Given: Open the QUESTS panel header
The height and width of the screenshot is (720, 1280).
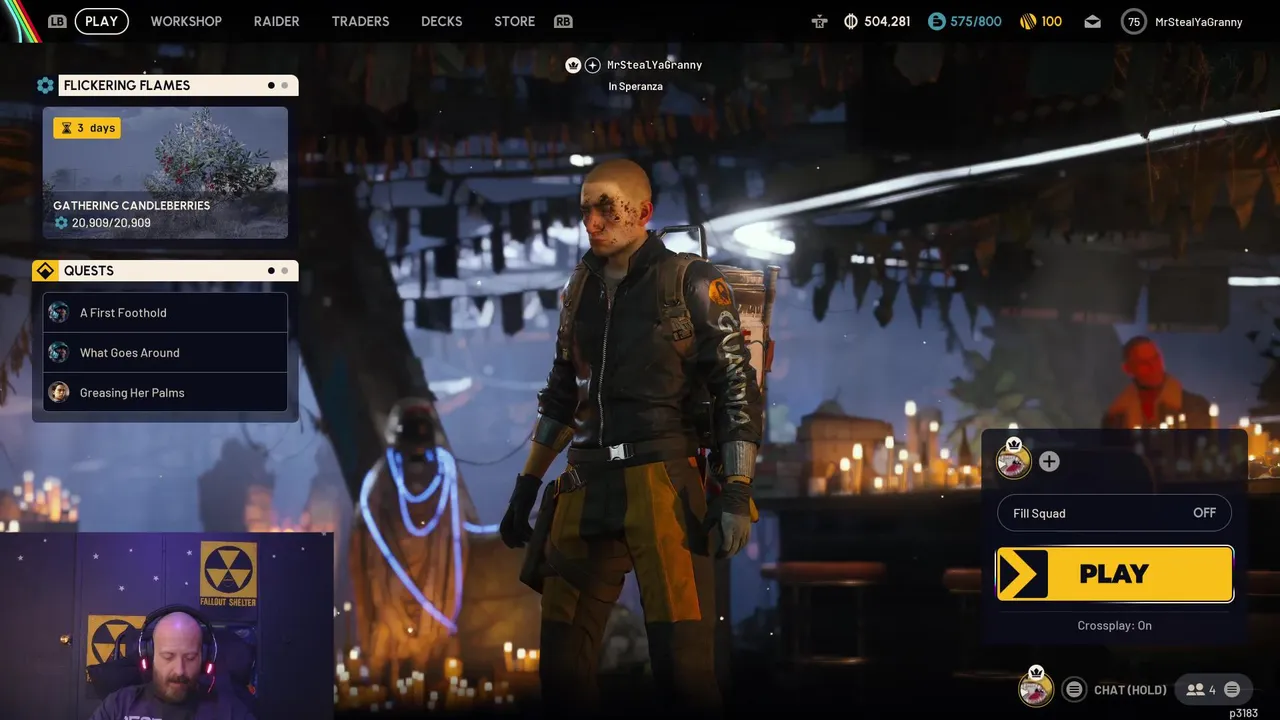Looking at the screenshot, I should pos(178,271).
